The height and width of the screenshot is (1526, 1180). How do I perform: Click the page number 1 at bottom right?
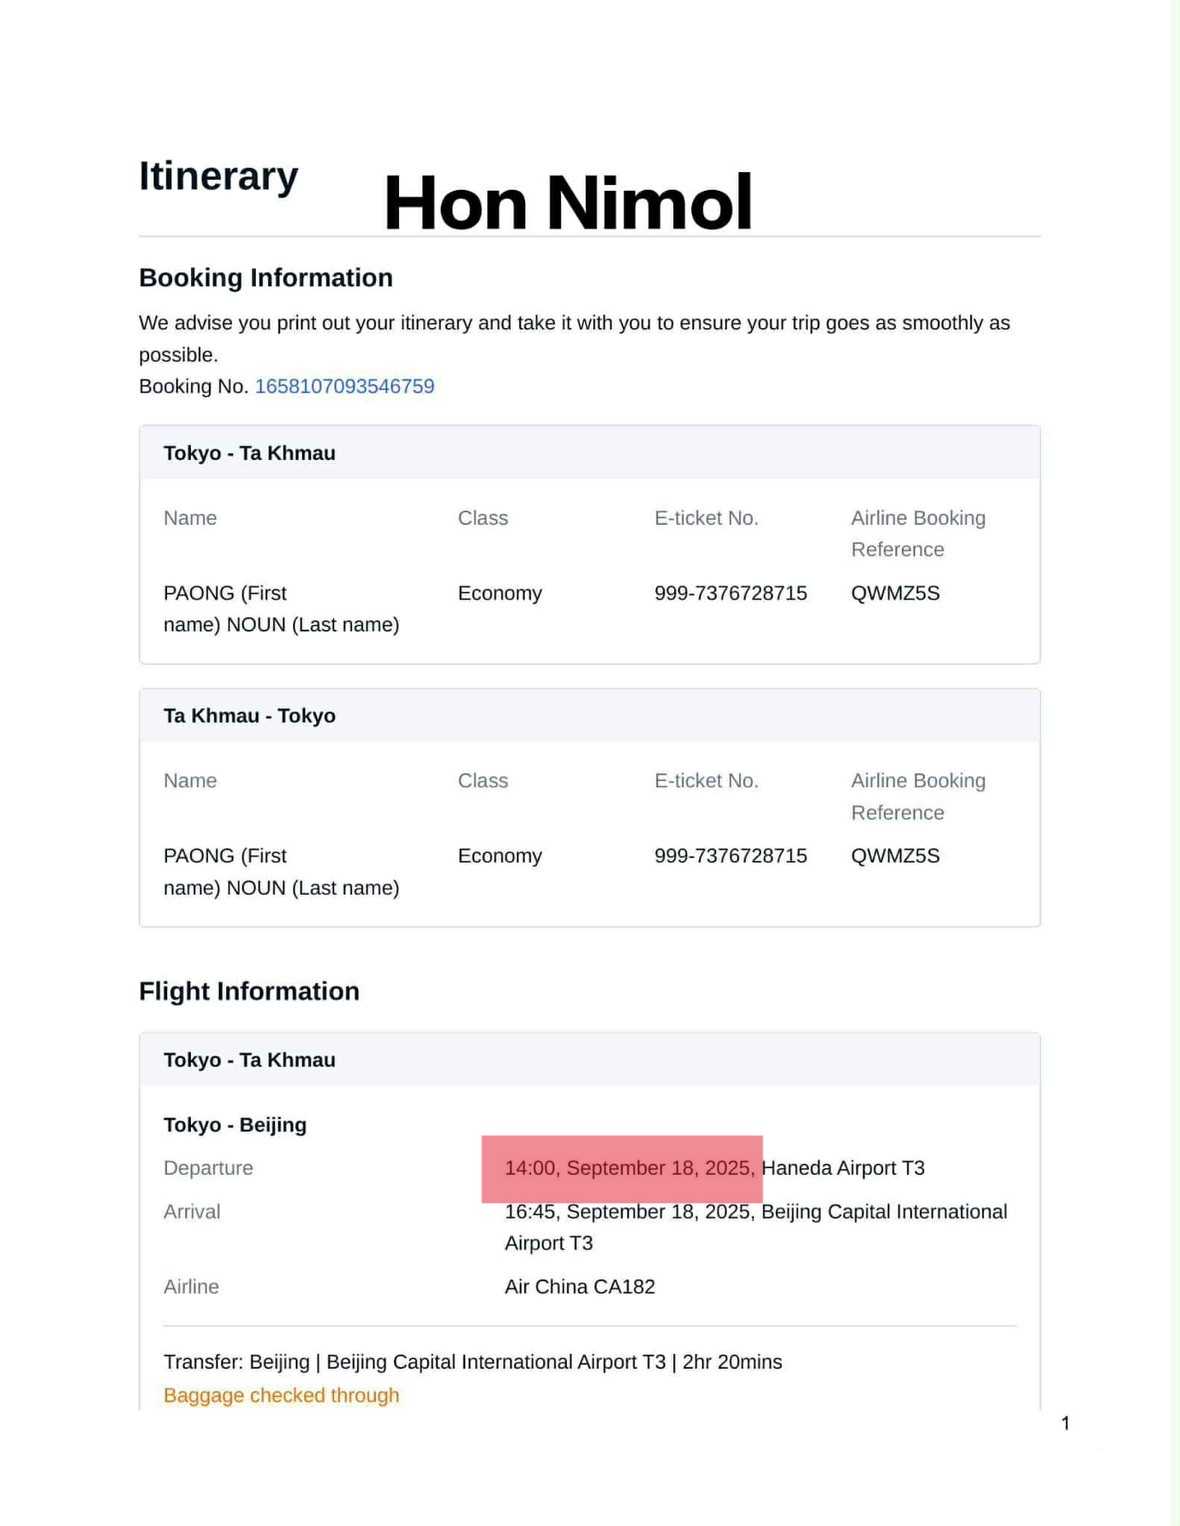[x=1065, y=1423]
